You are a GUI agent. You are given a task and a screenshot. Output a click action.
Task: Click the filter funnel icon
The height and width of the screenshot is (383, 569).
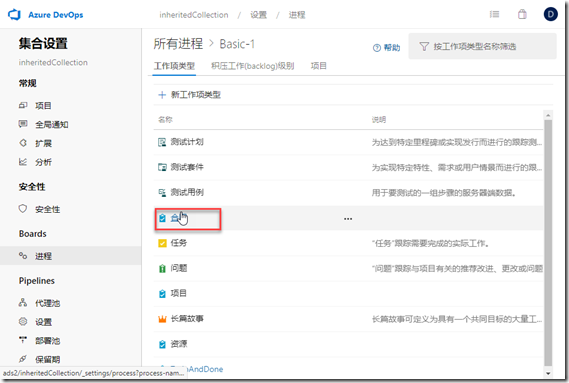[424, 46]
